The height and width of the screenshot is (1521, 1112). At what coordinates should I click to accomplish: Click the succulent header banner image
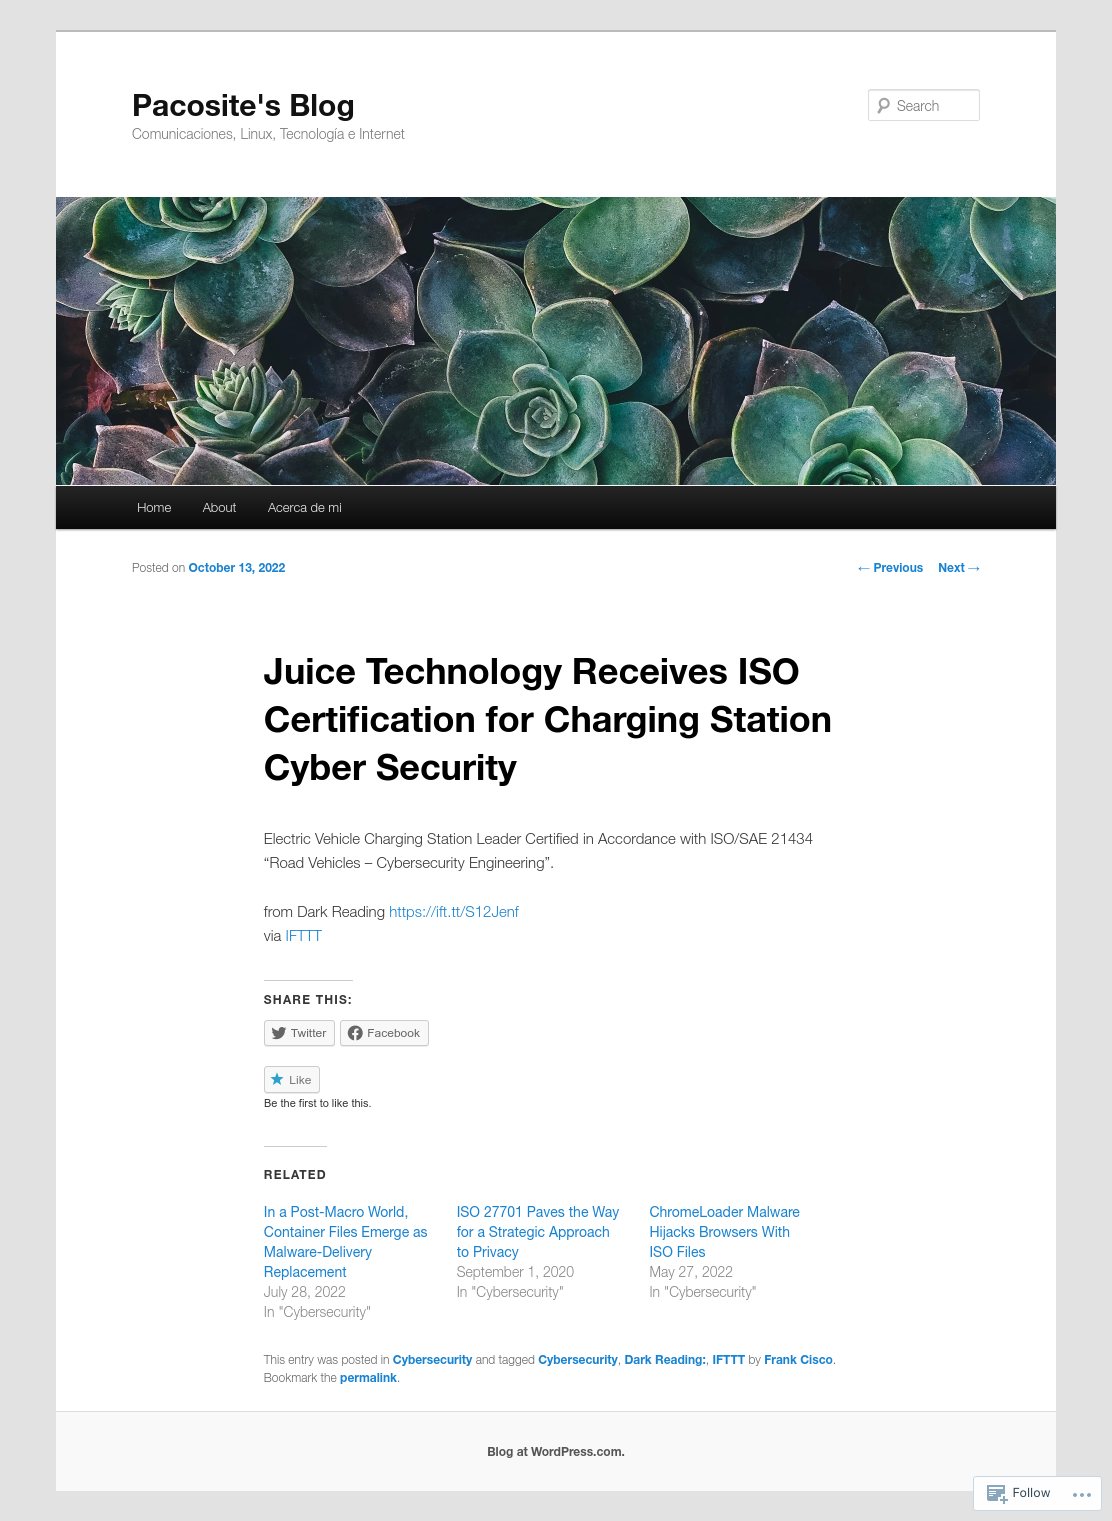pos(556,341)
